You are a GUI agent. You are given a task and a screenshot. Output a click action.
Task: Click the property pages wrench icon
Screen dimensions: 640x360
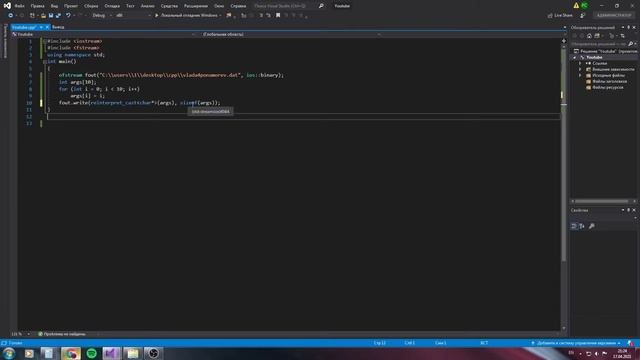coord(591,226)
